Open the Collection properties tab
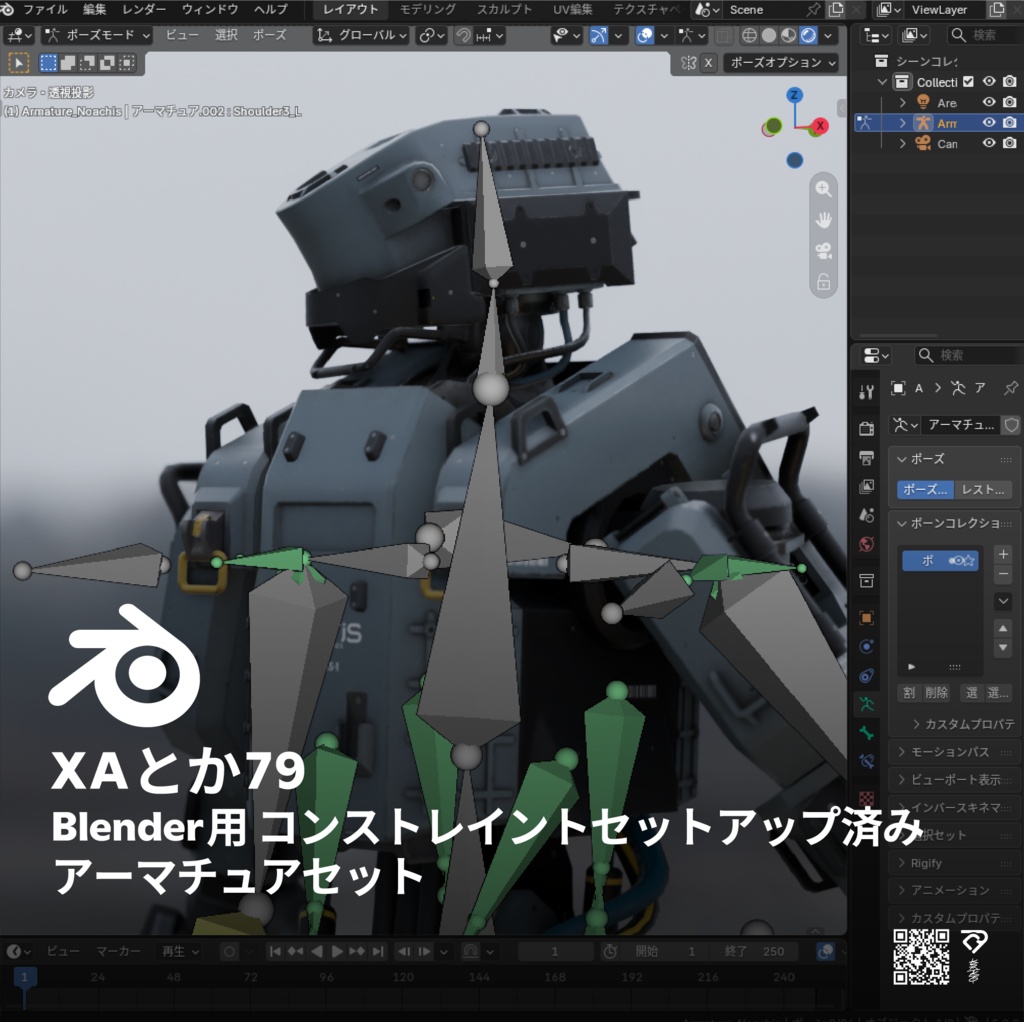Screen dimensions: 1024x1022 [x=867, y=581]
